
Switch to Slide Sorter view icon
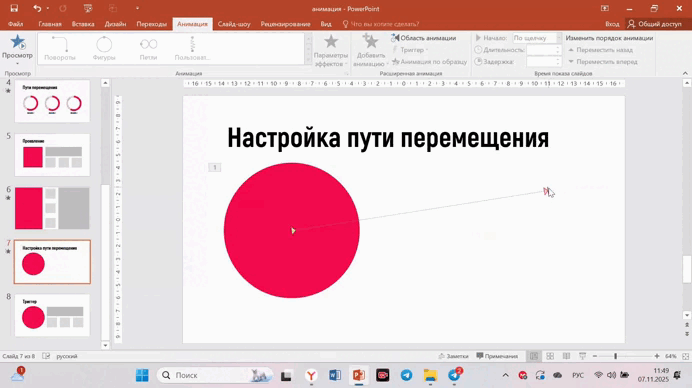[x=550, y=356]
